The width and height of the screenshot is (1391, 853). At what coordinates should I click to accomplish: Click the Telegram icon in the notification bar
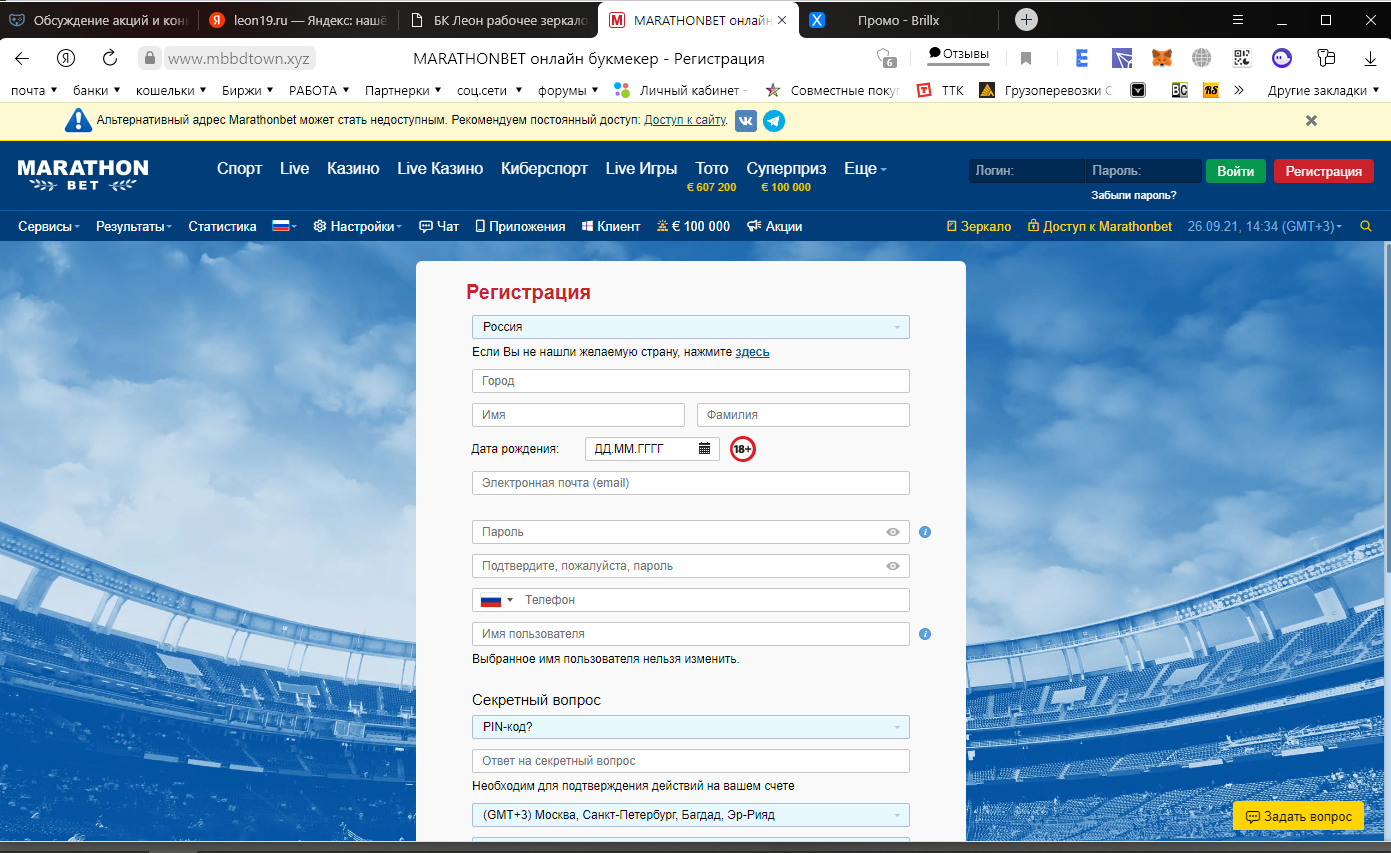pyautogui.click(x=774, y=121)
